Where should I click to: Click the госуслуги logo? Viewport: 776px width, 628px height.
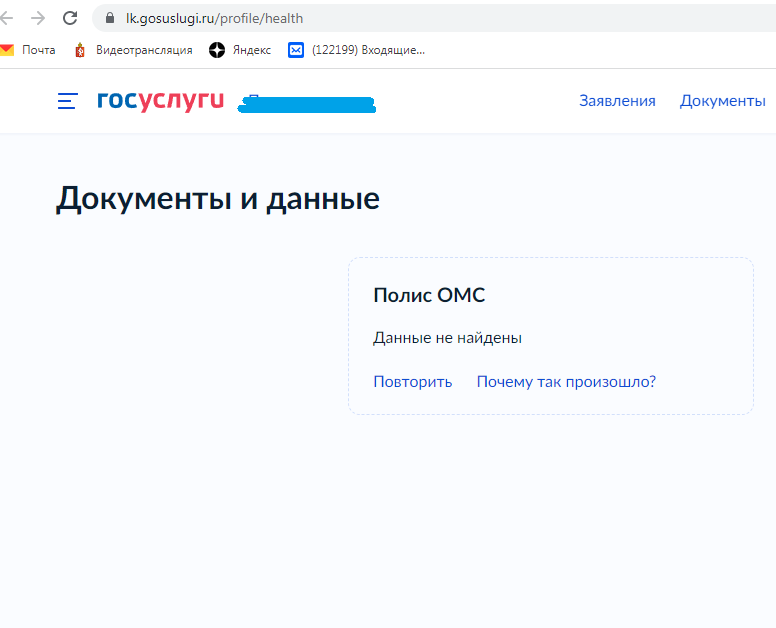point(160,100)
